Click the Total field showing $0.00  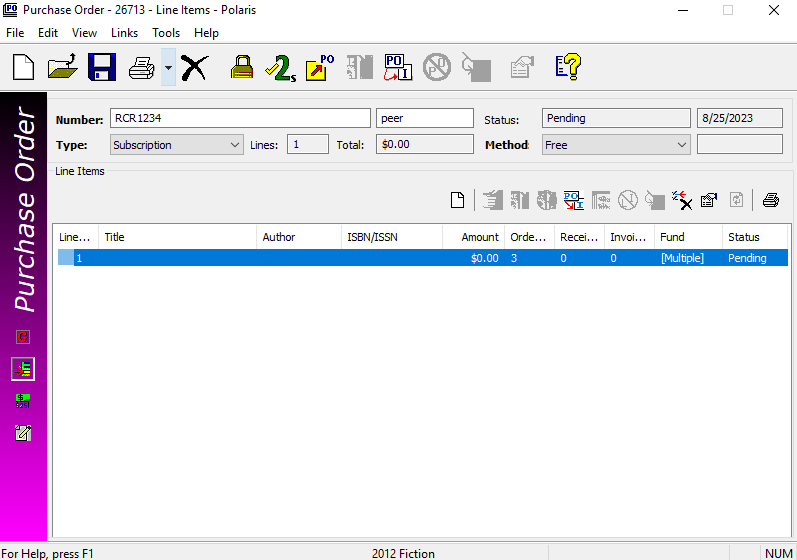(x=425, y=144)
